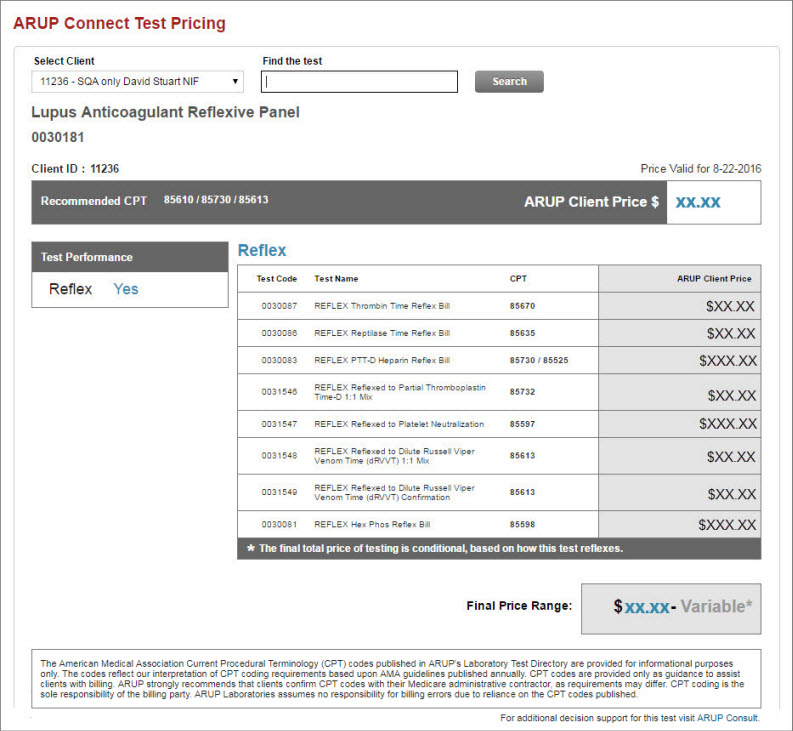Click CPT code 85597
This screenshot has width=793, height=731.
click(522, 424)
